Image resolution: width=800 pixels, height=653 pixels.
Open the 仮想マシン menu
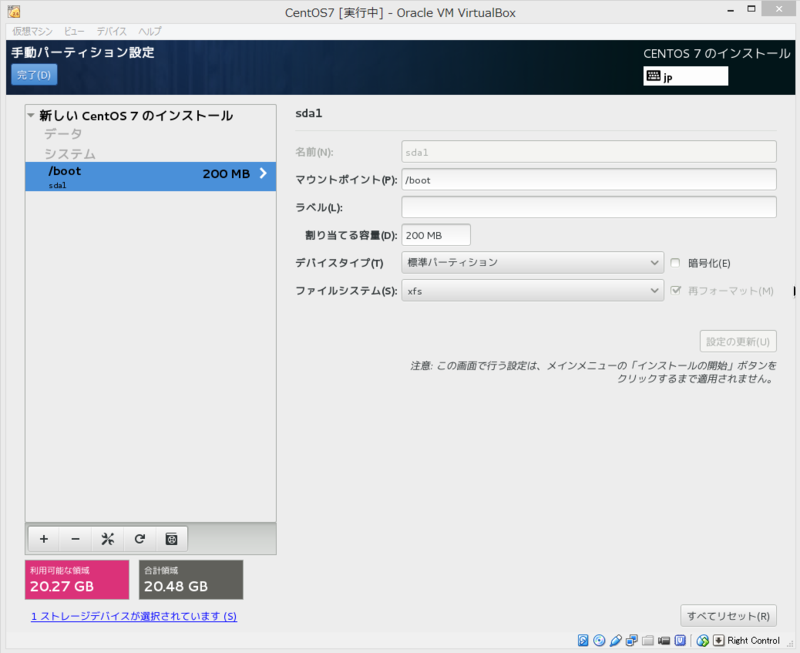click(33, 31)
